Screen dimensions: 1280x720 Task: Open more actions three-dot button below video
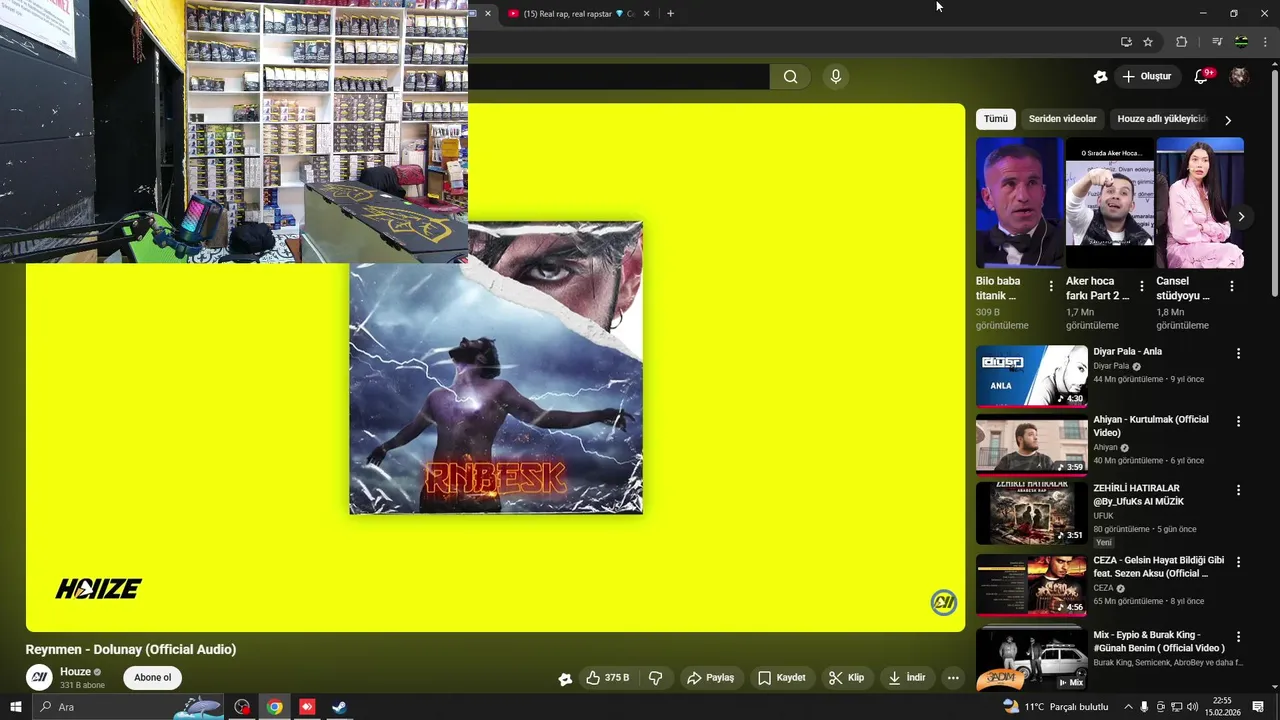click(953, 678)
